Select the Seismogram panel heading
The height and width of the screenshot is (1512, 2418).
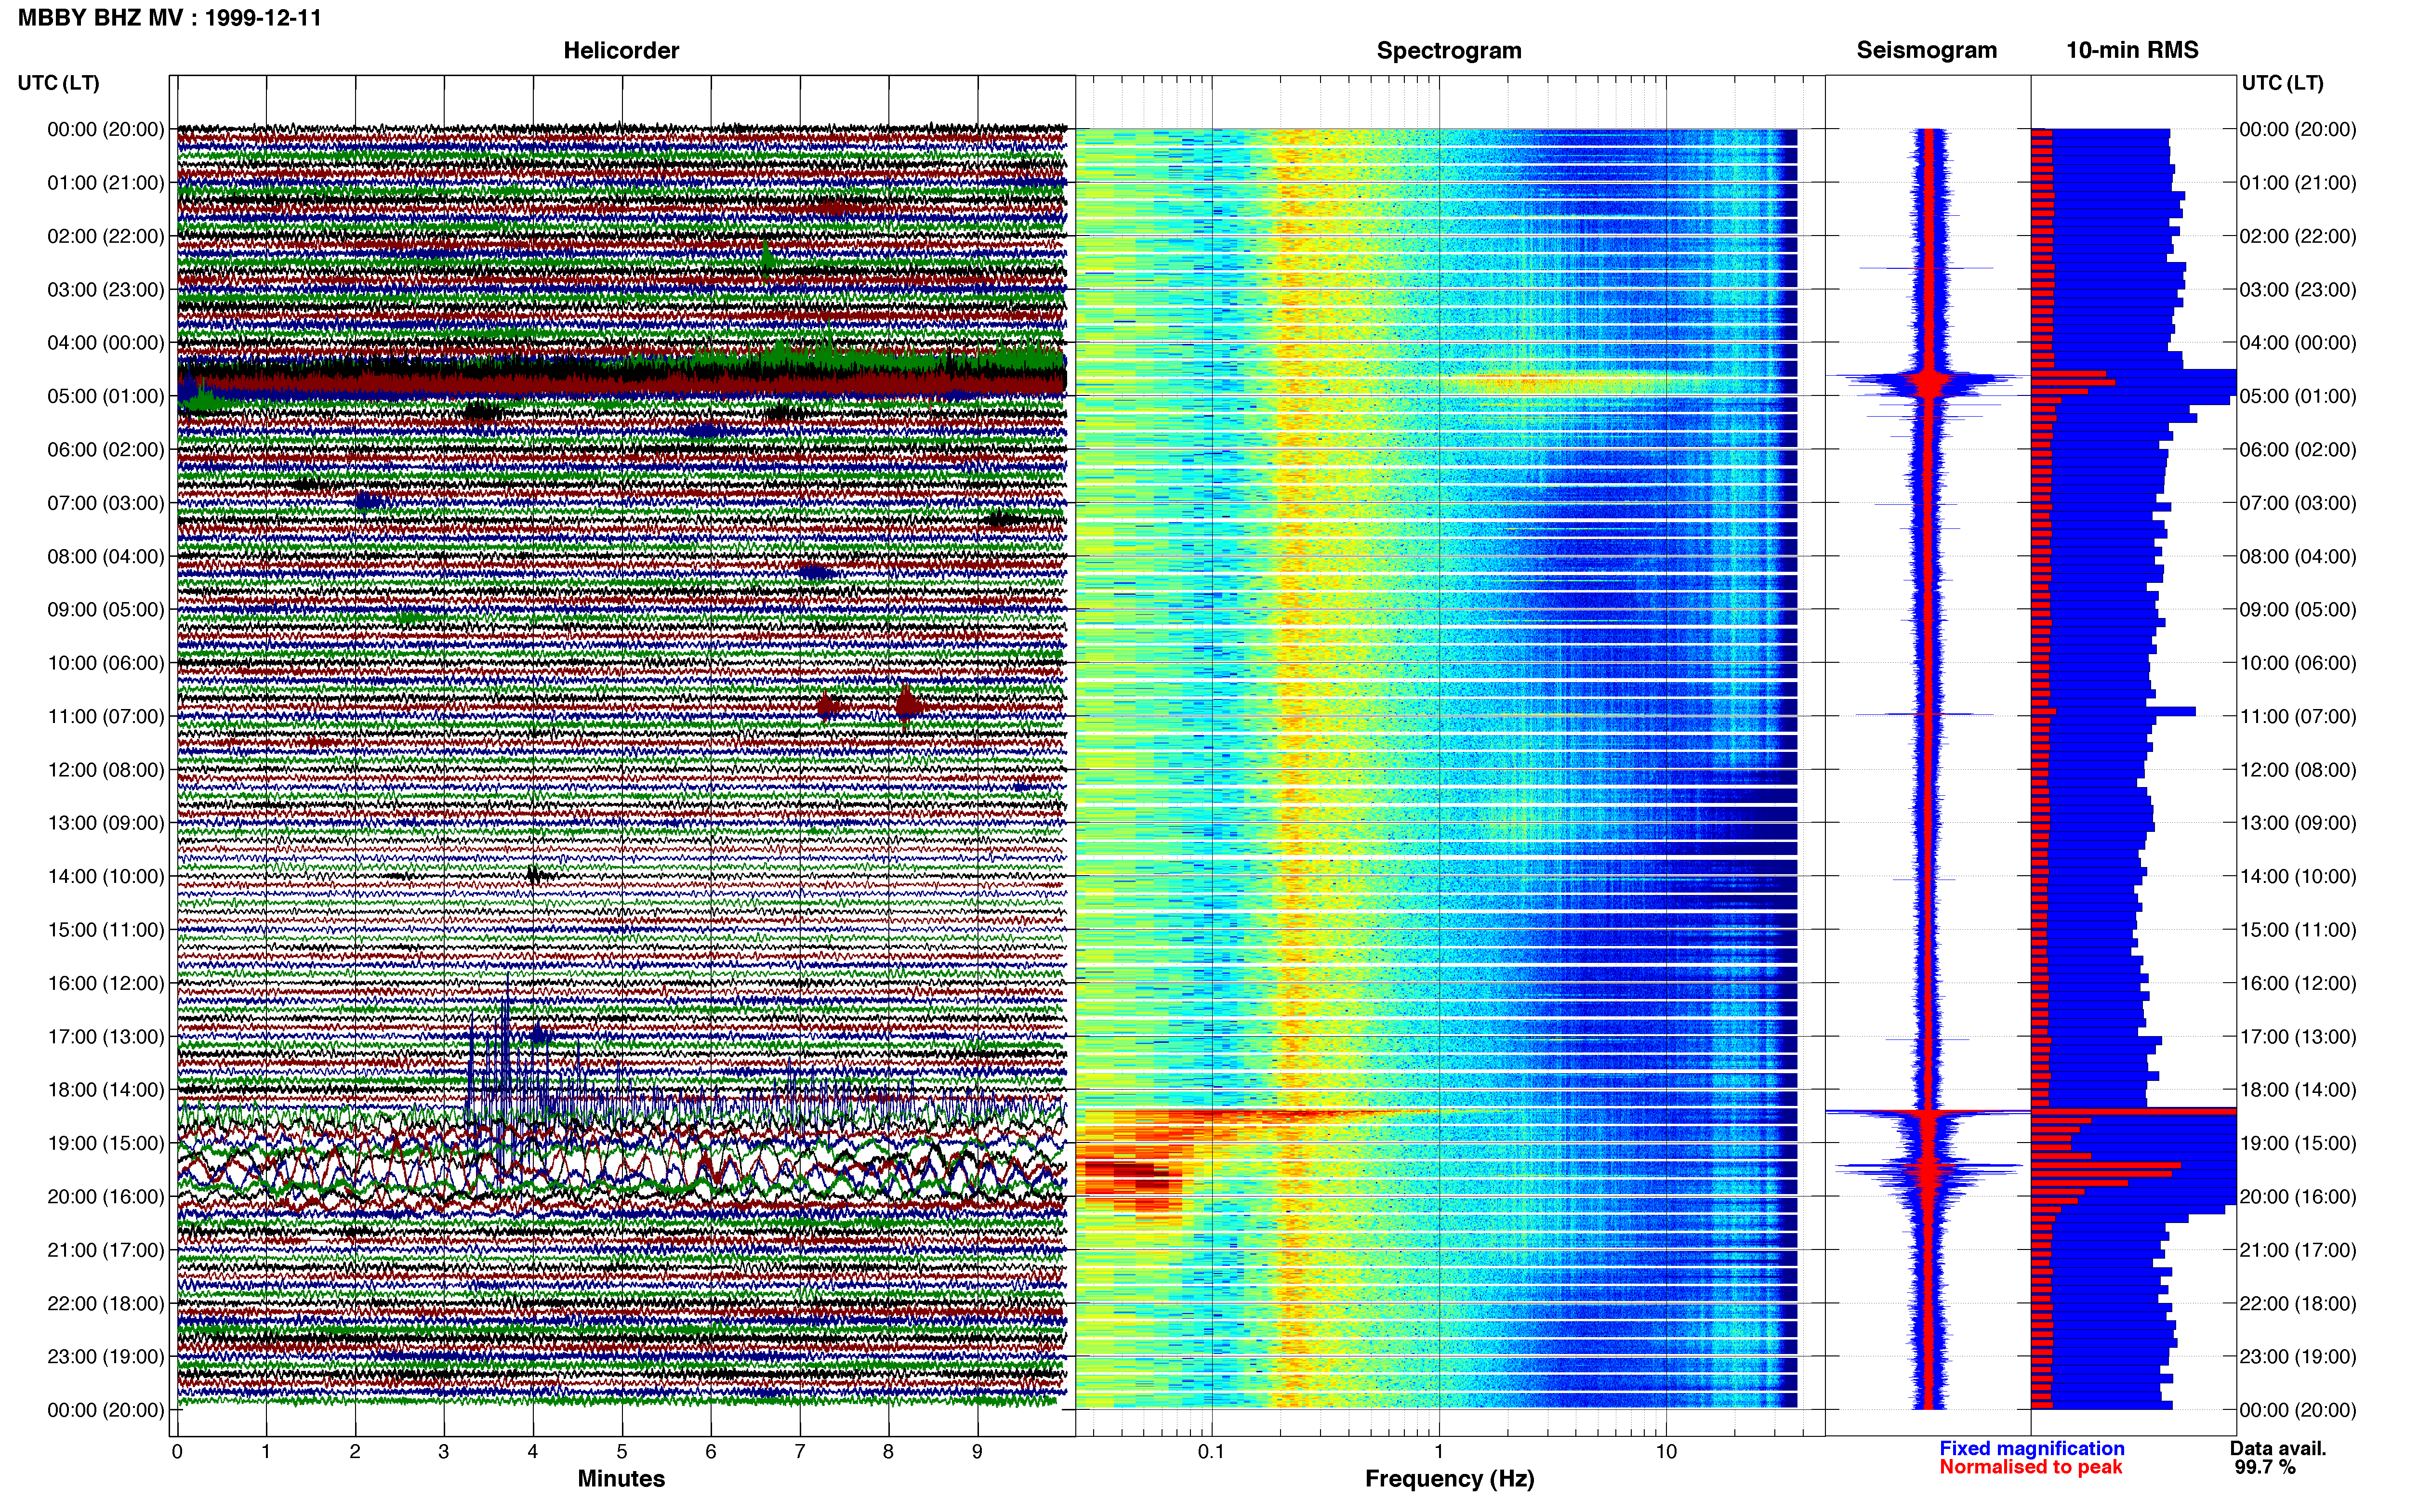coord(1927,50)
